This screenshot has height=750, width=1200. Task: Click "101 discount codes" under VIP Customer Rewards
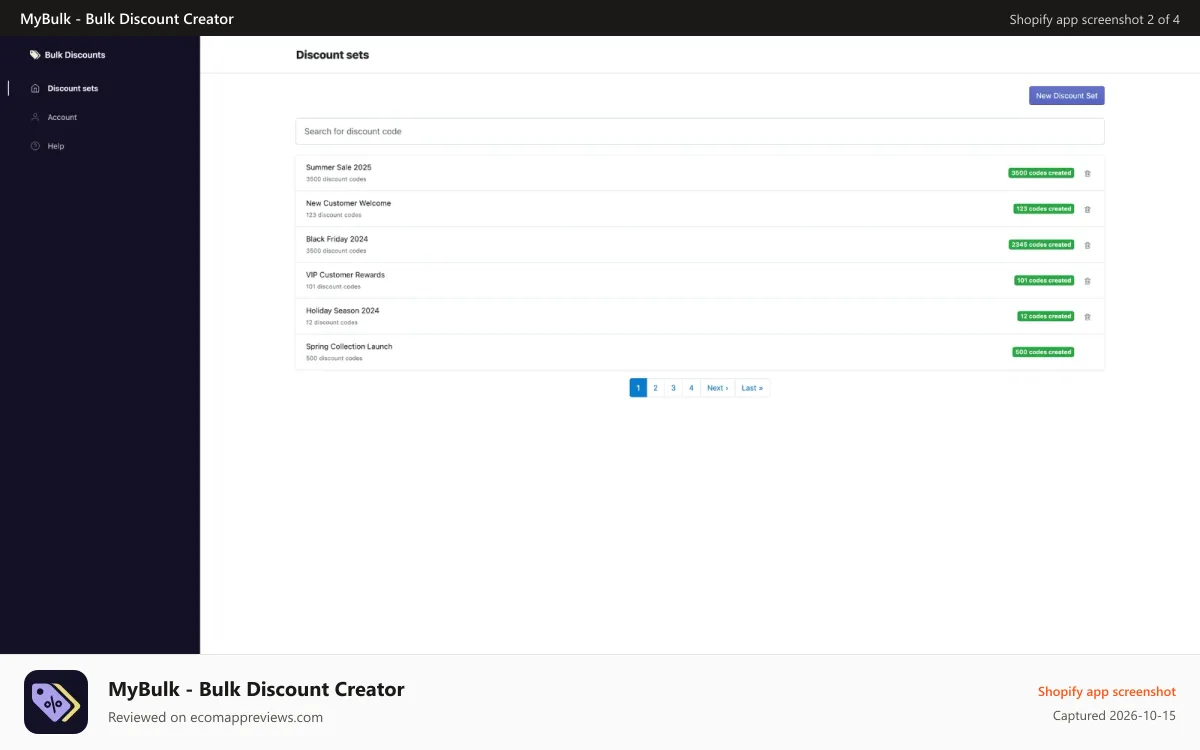point(333,287)
